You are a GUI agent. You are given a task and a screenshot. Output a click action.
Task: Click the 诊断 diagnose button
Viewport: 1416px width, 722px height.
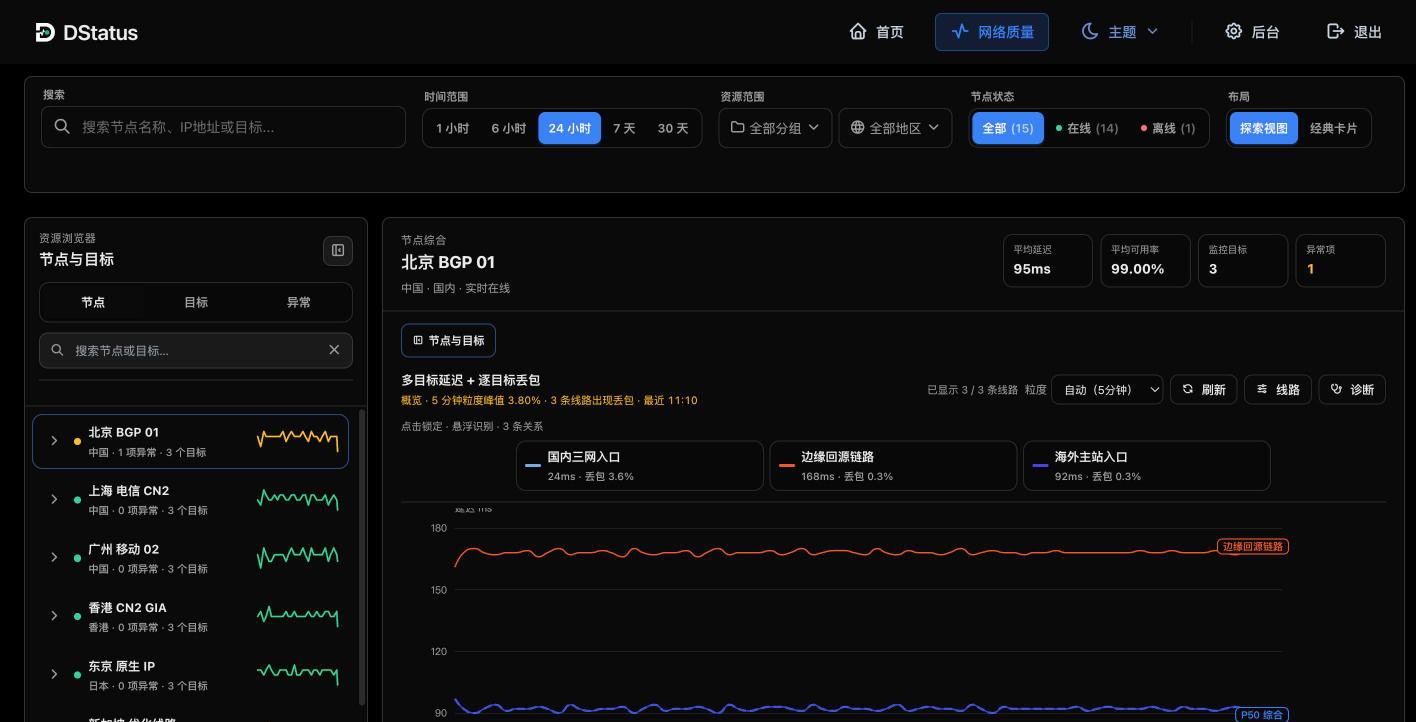[x=1352, y=389]
